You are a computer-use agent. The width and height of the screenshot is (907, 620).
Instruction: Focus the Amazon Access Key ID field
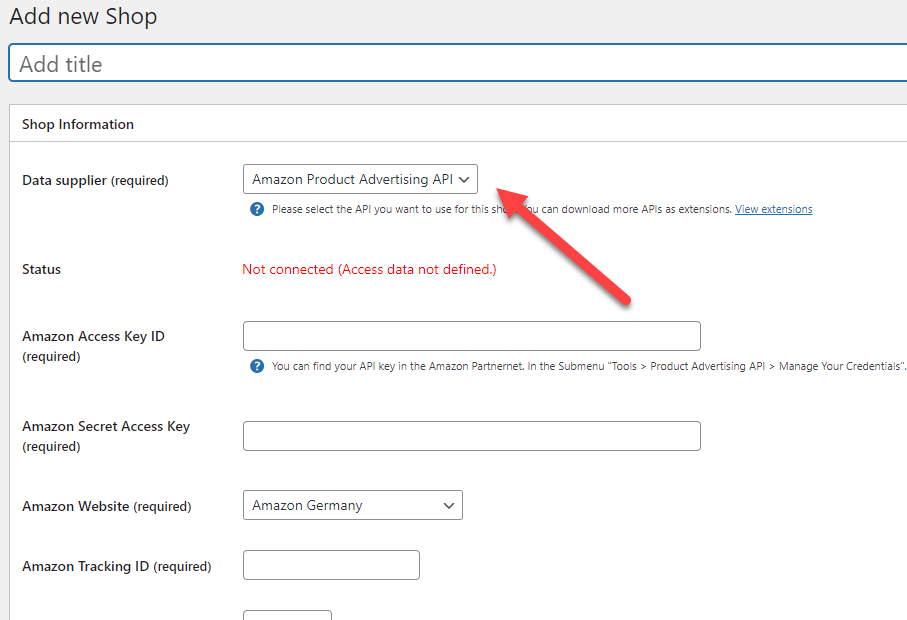(x=471, y=336)
